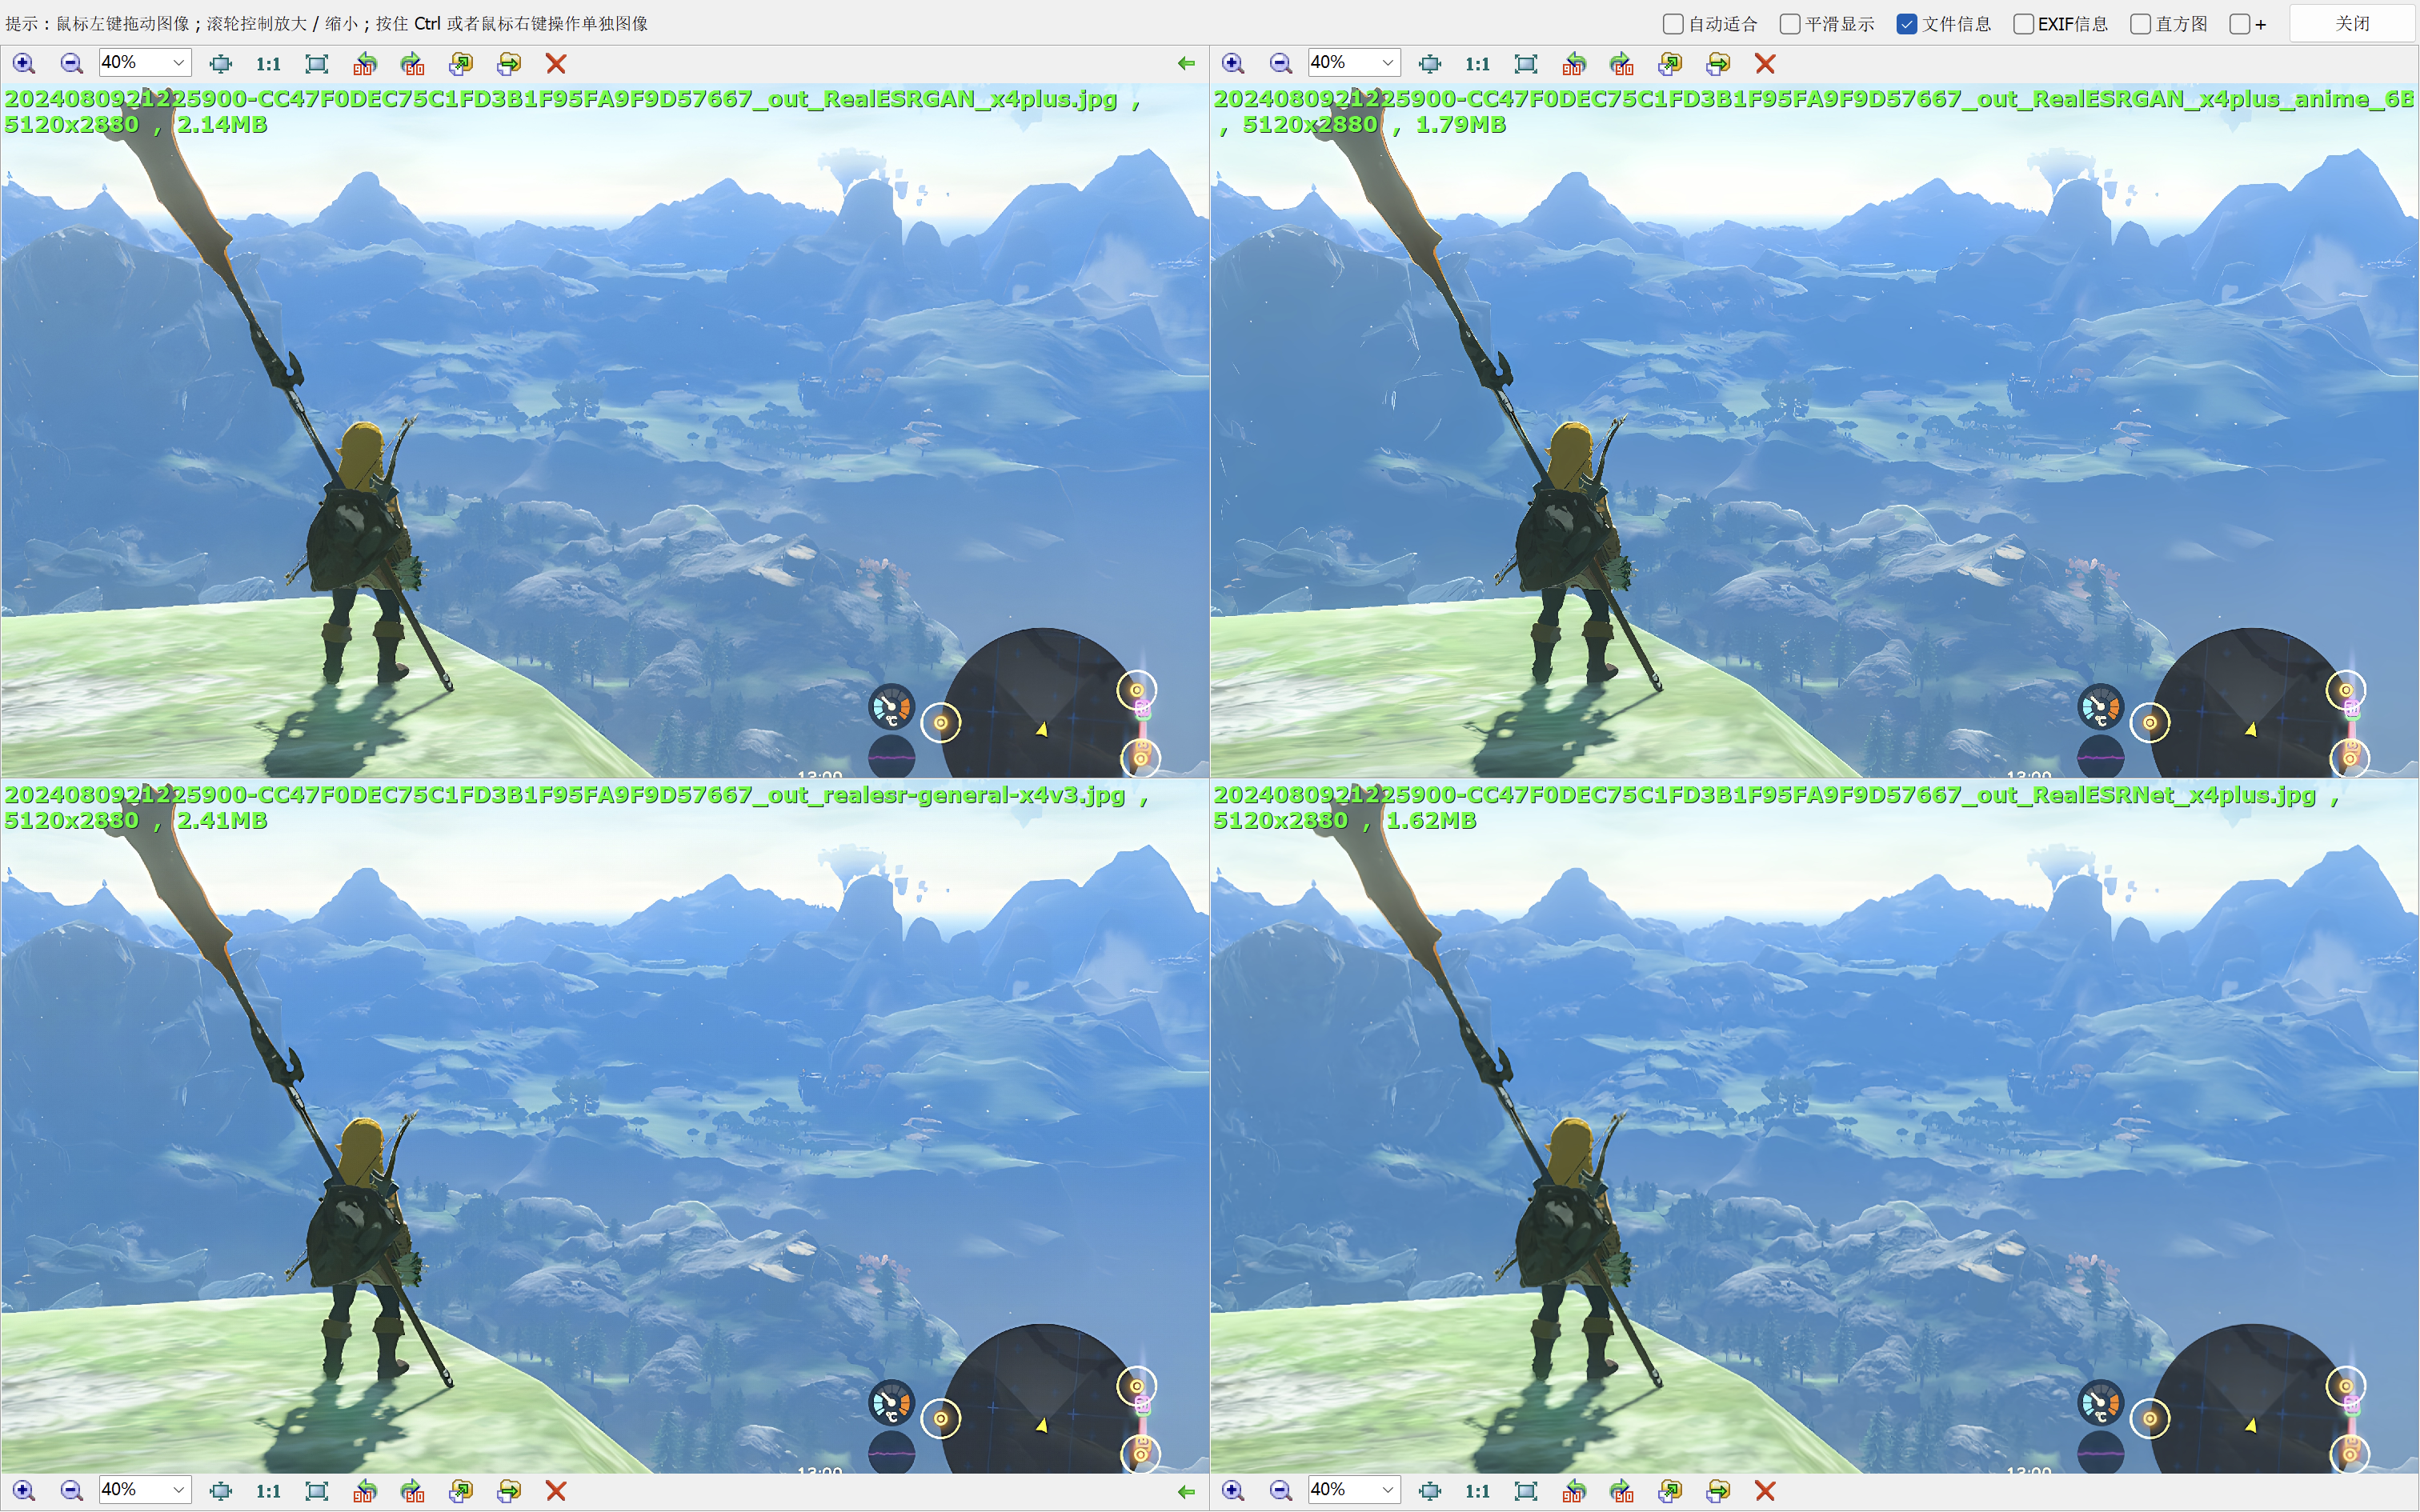Click green arrow at top-left panel's right end
The image size is (2420, 1512).
click(x=1186, y=64)
